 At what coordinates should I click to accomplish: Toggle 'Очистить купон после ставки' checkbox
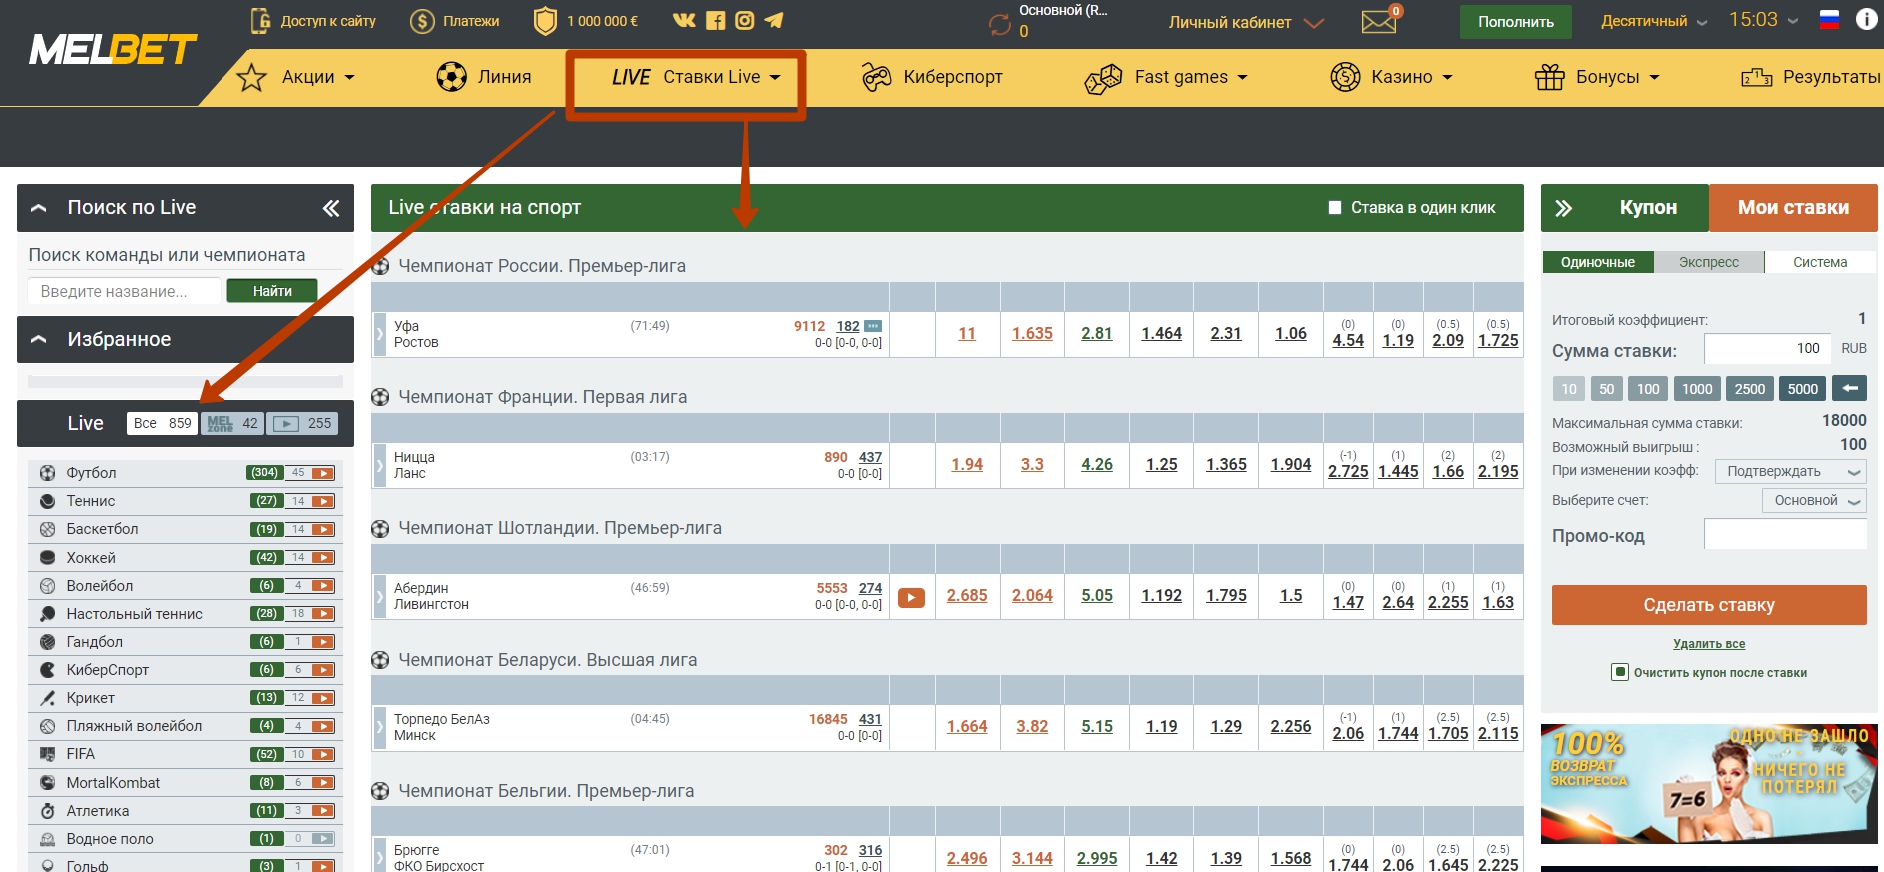click(x=1620, y=672)
